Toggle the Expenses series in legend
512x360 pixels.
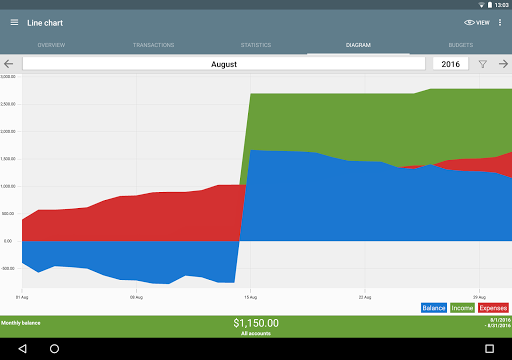tap(493, 308)
